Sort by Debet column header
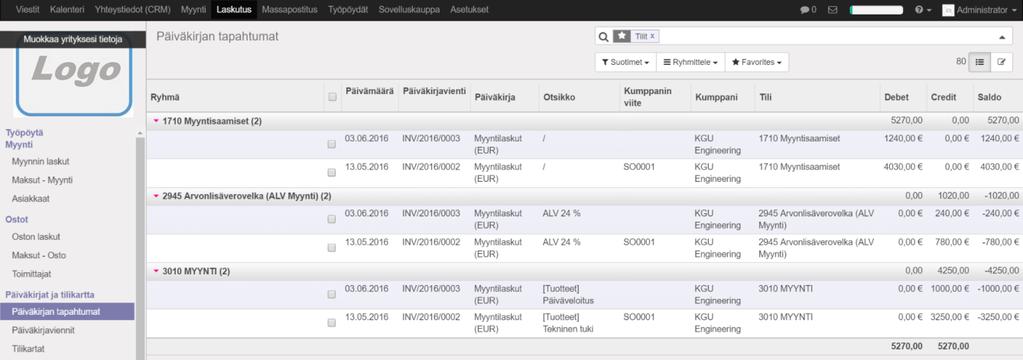Image resolution: width=1023 pixels, height=360 pixels. click(x=896, y=97)
